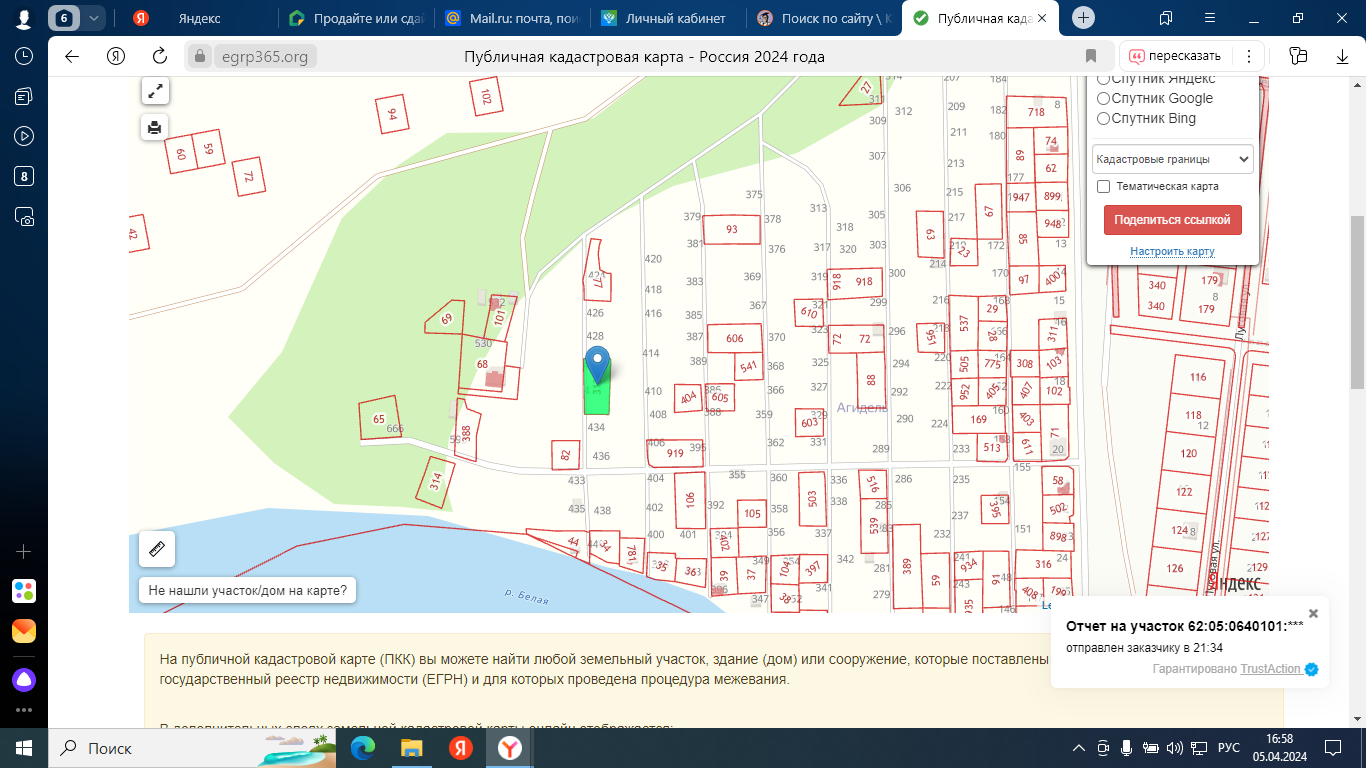Open the Windows Start menu
The image size is (1366, 768).
coord(24,748)
